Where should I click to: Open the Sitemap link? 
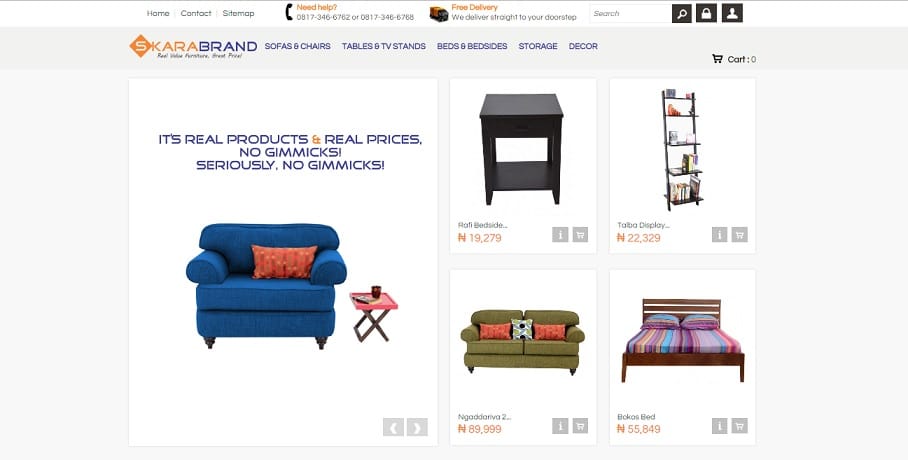pyautogui.click(x=239, y=13)
